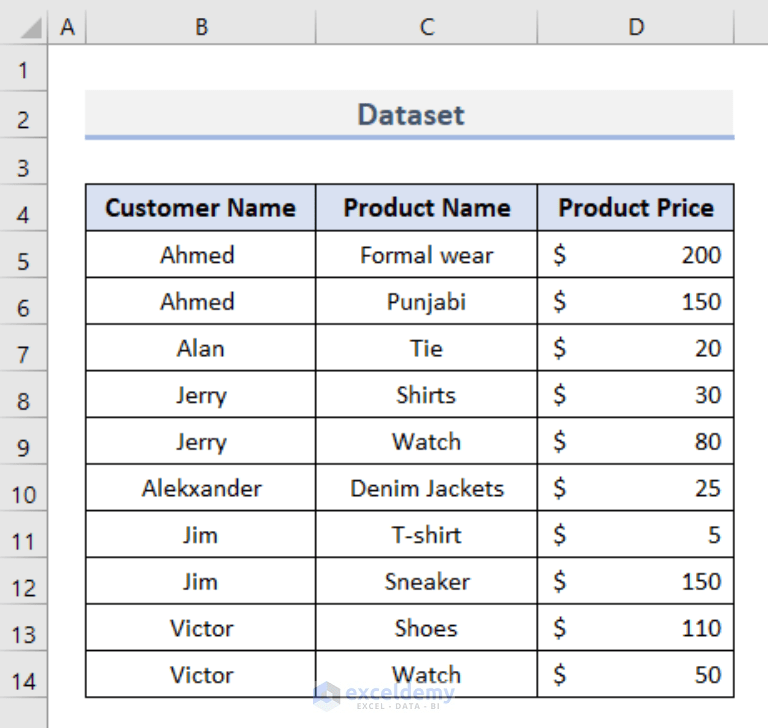The height and width of the screenshot is (728, 768).
Task: Click the $5 price cell
Action: pos(636,534)
